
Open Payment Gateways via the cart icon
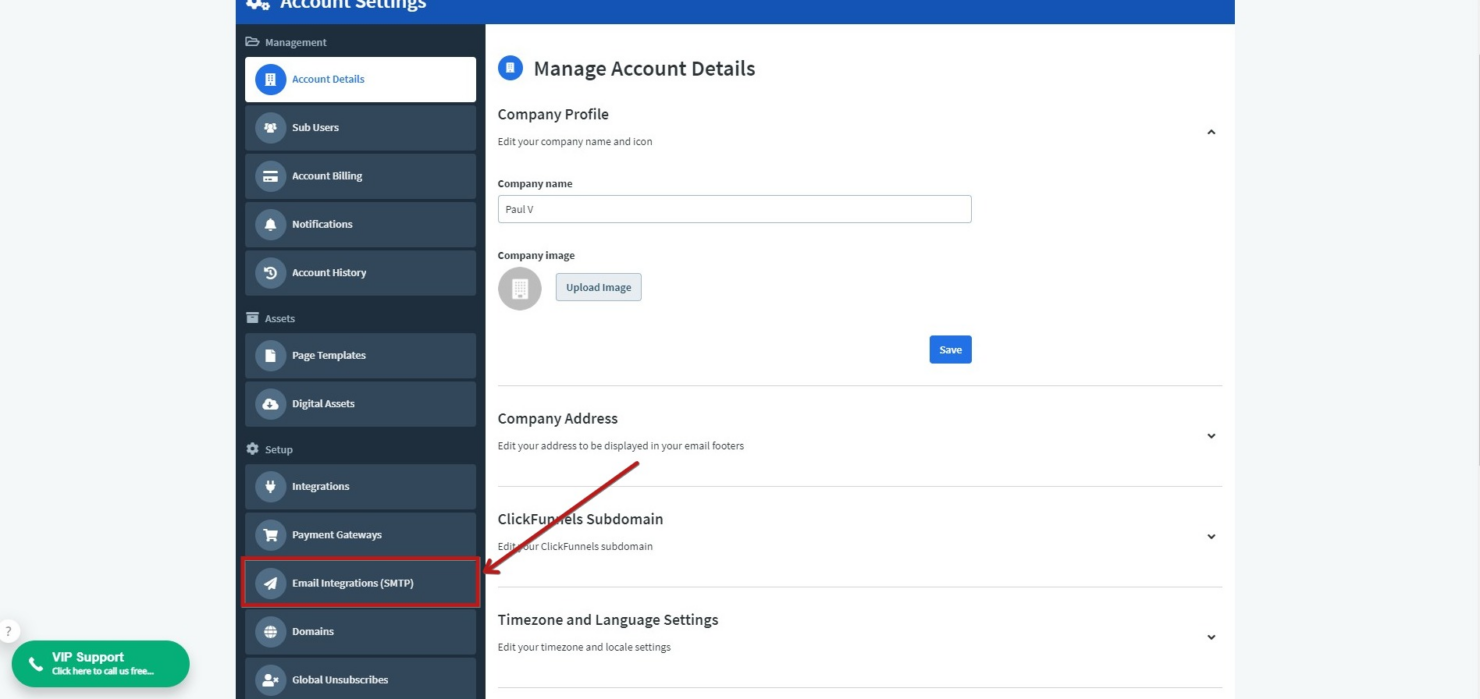pos(270,534)
